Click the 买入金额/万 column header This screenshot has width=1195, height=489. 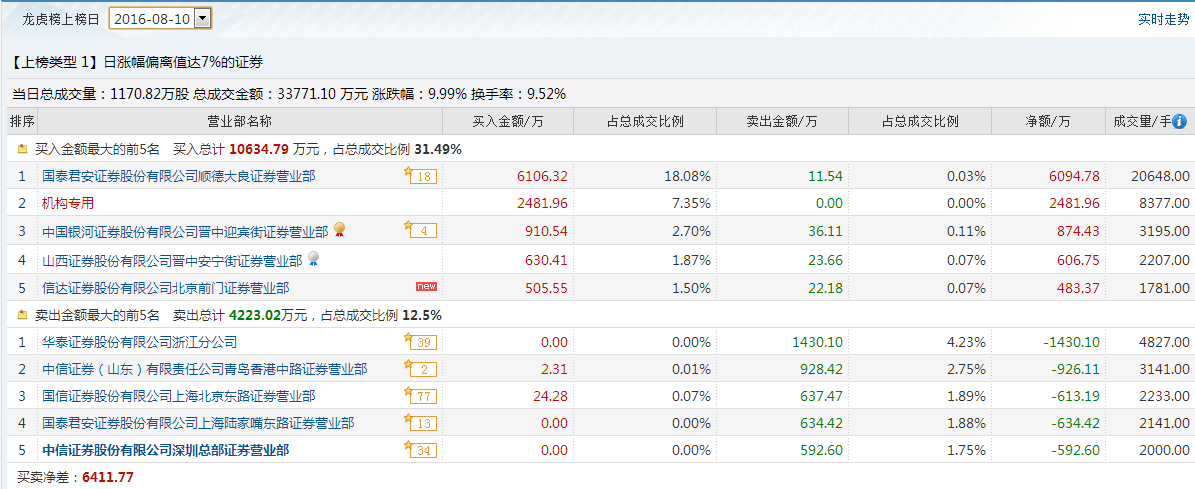tap(508, 121)
